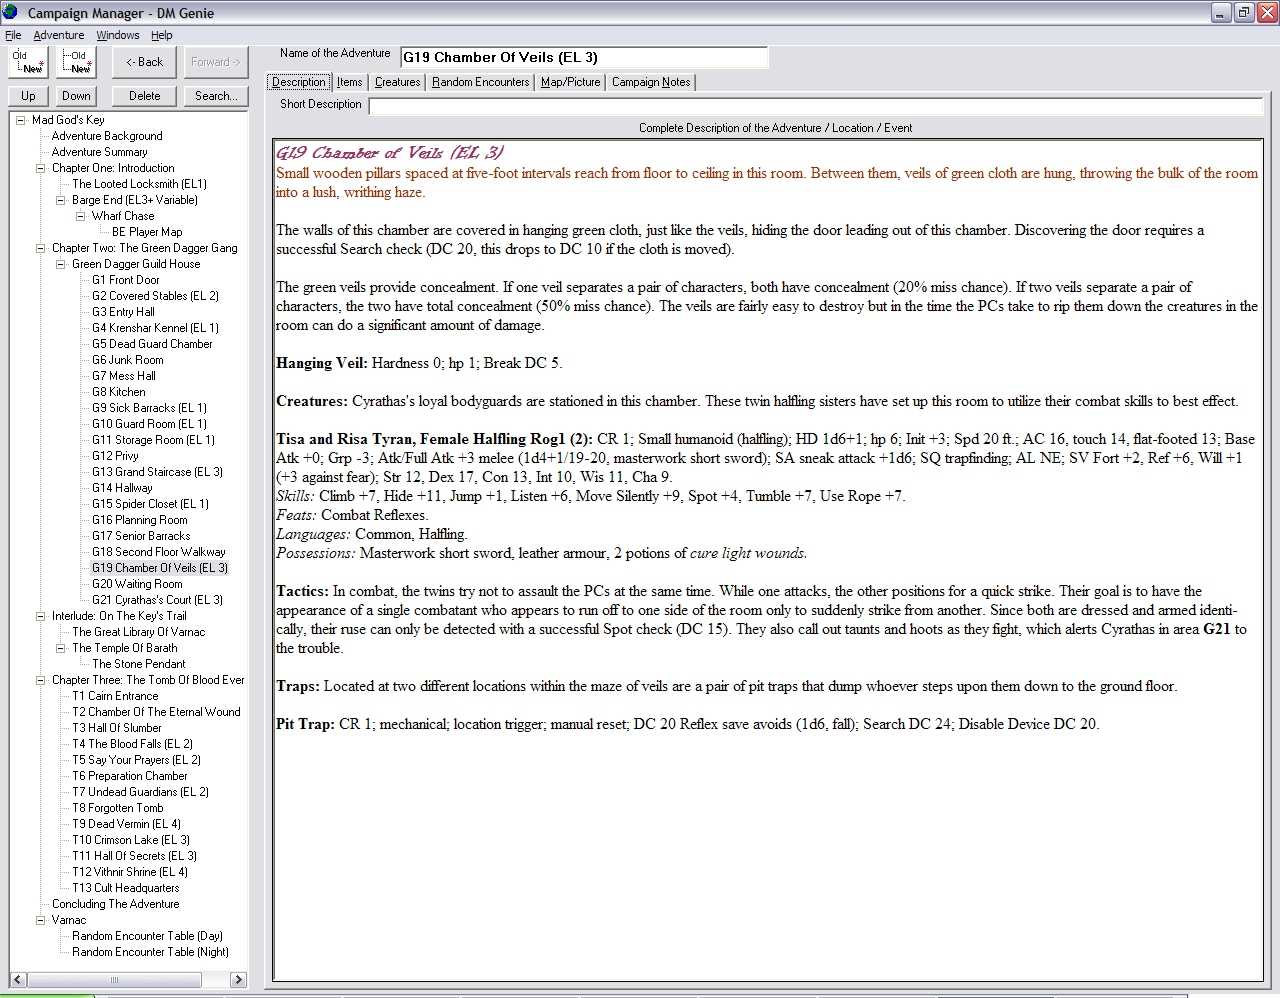Open the Adventure menu
Viewport: 1280px width, 998px height.
pyautogui.click(x=59, y=35)
